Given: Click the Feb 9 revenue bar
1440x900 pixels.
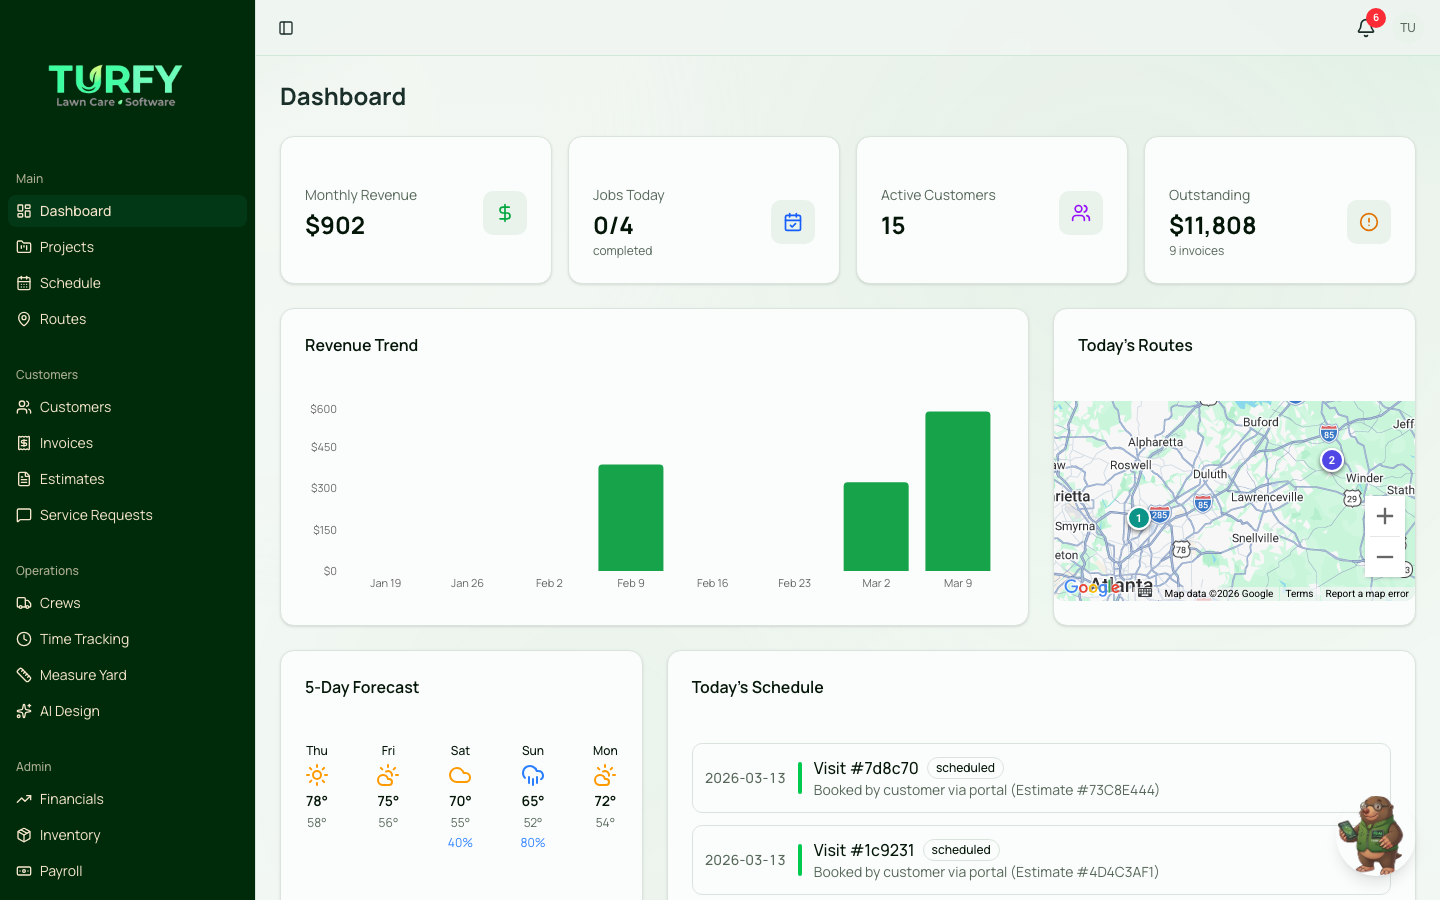Looking at the screenshot, I should (x=631, y=518).
